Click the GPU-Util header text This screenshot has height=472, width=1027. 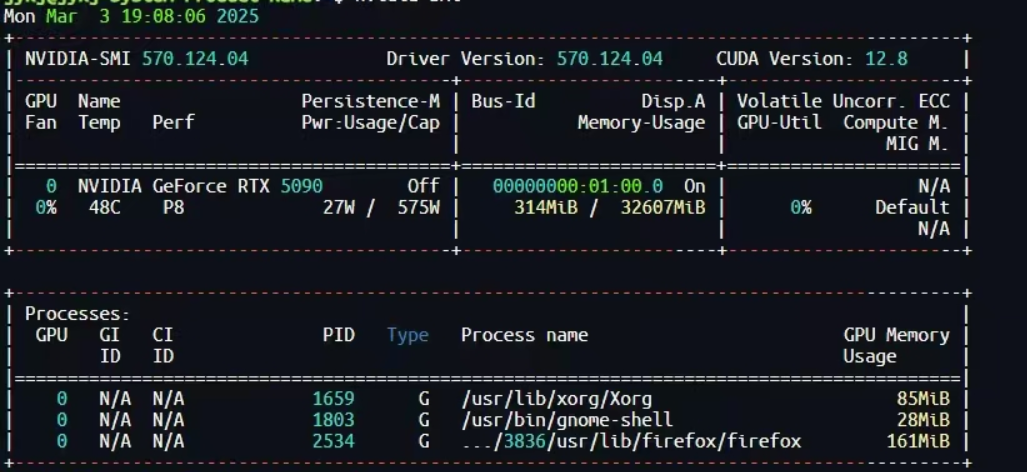(x=779, y=122)
